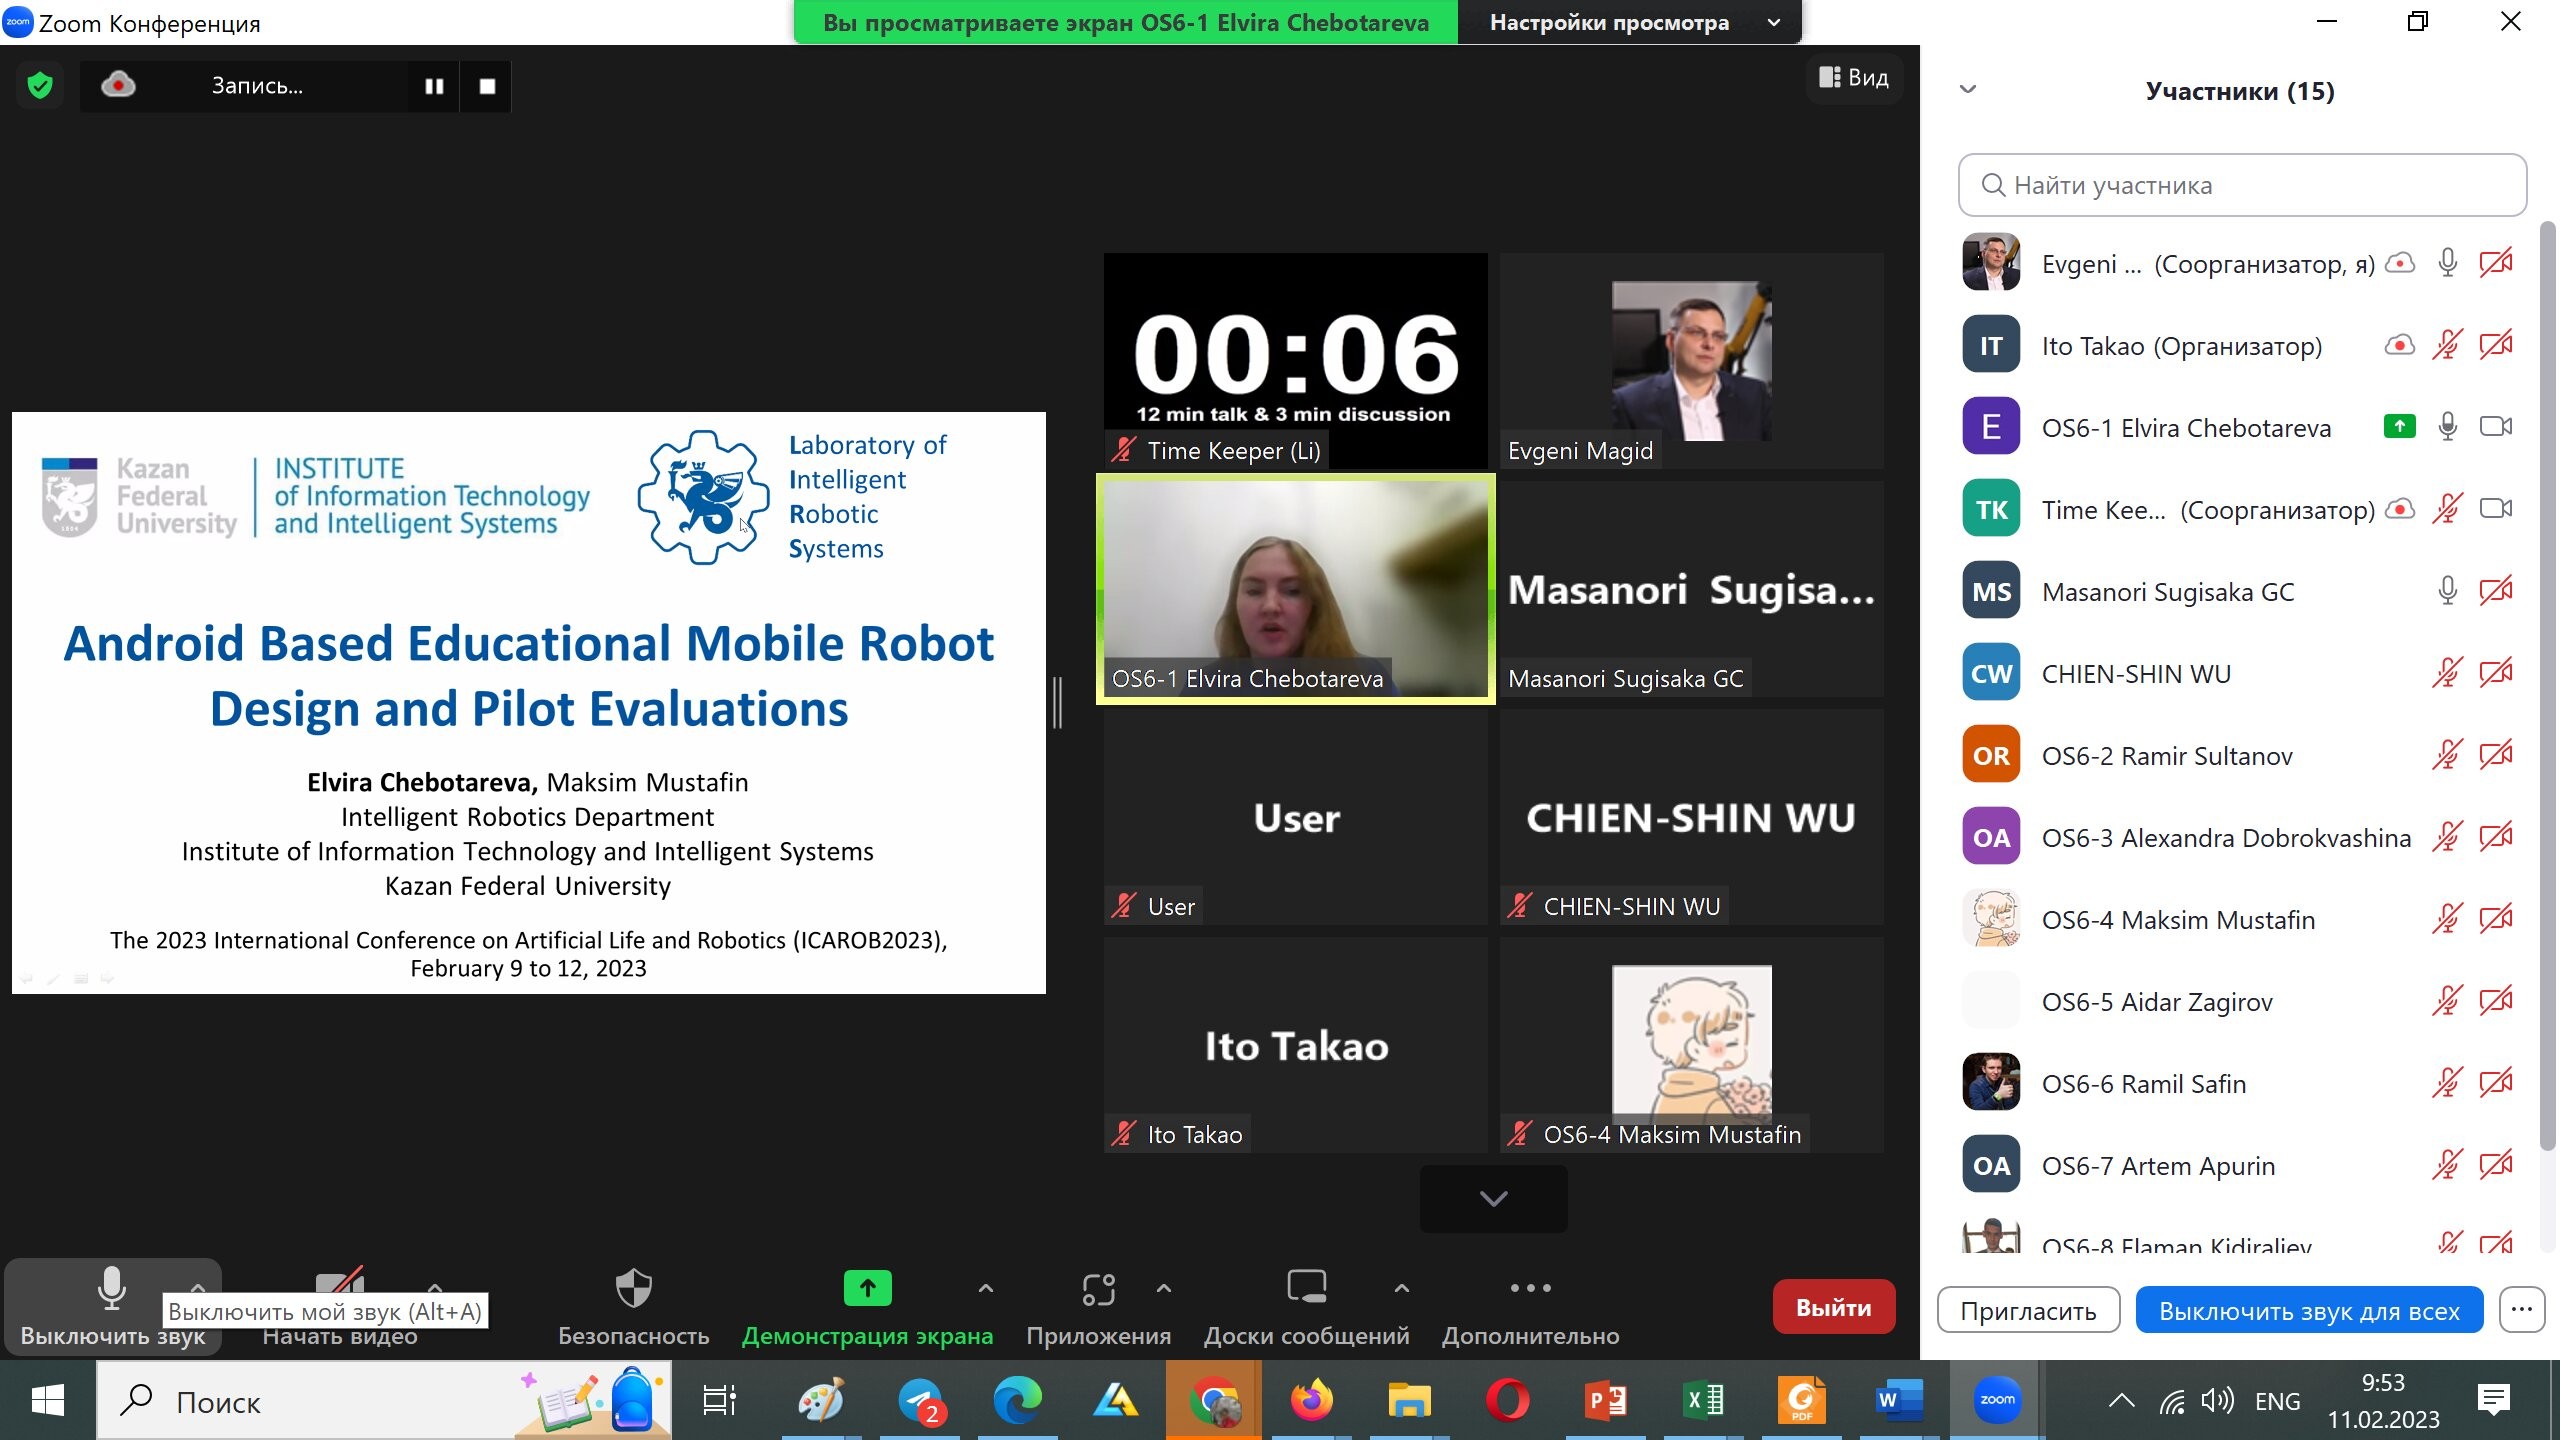
Task: Open the Security shield options
Action: (633, 1290)
